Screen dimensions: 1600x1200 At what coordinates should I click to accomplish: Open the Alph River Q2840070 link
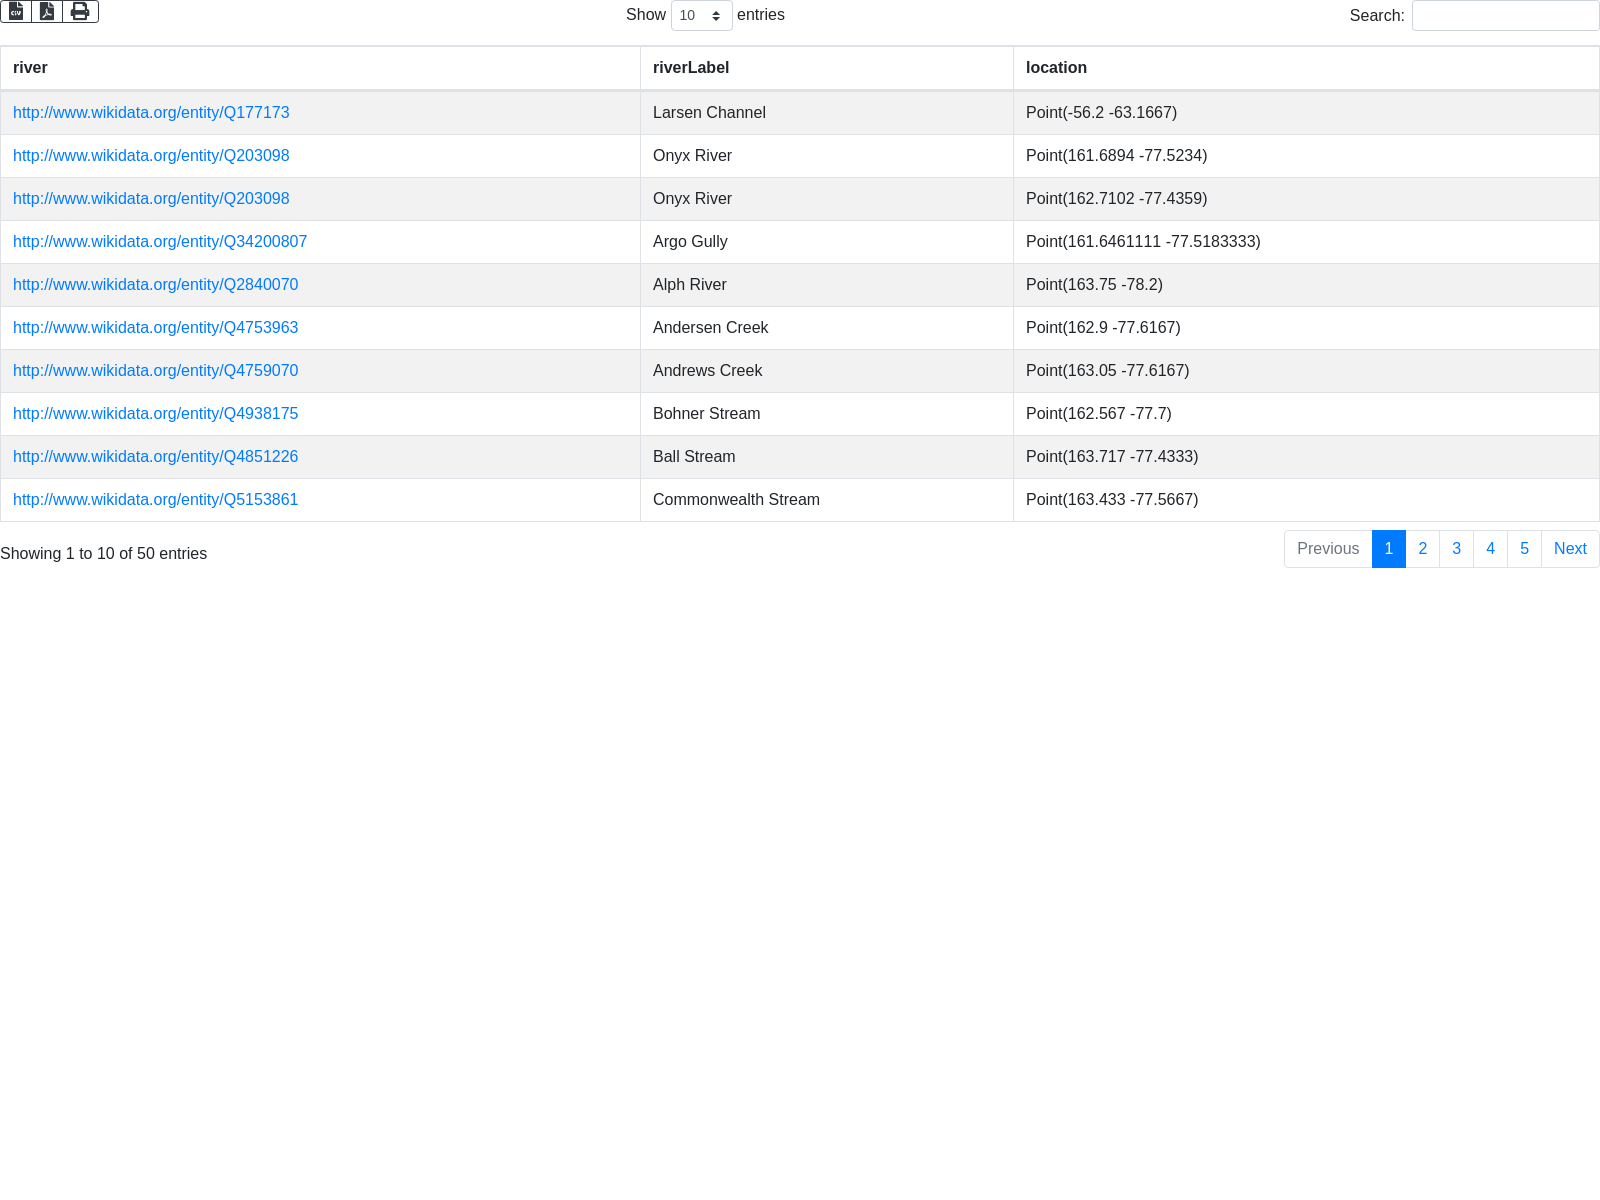click(155, 285)
